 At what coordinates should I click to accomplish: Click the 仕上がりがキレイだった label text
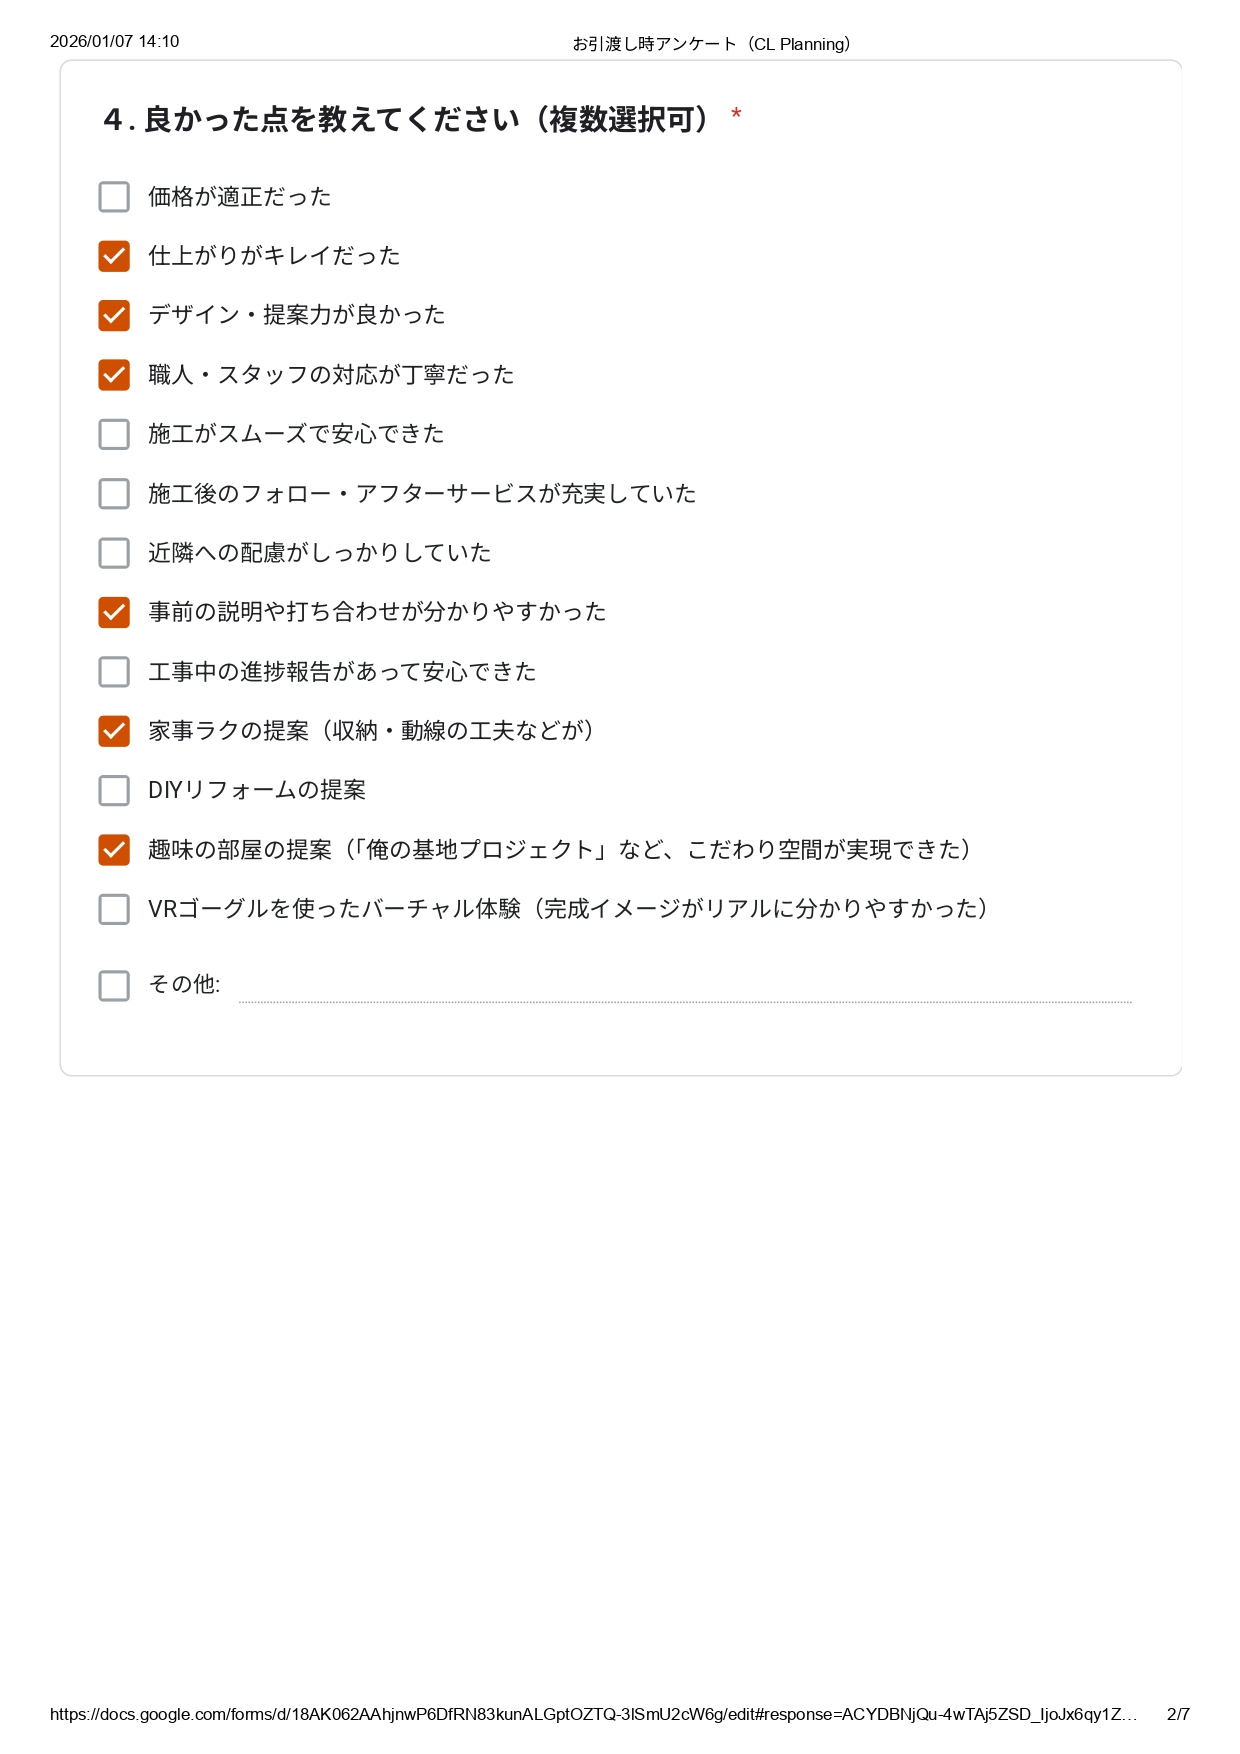click(x=274, y=256)
